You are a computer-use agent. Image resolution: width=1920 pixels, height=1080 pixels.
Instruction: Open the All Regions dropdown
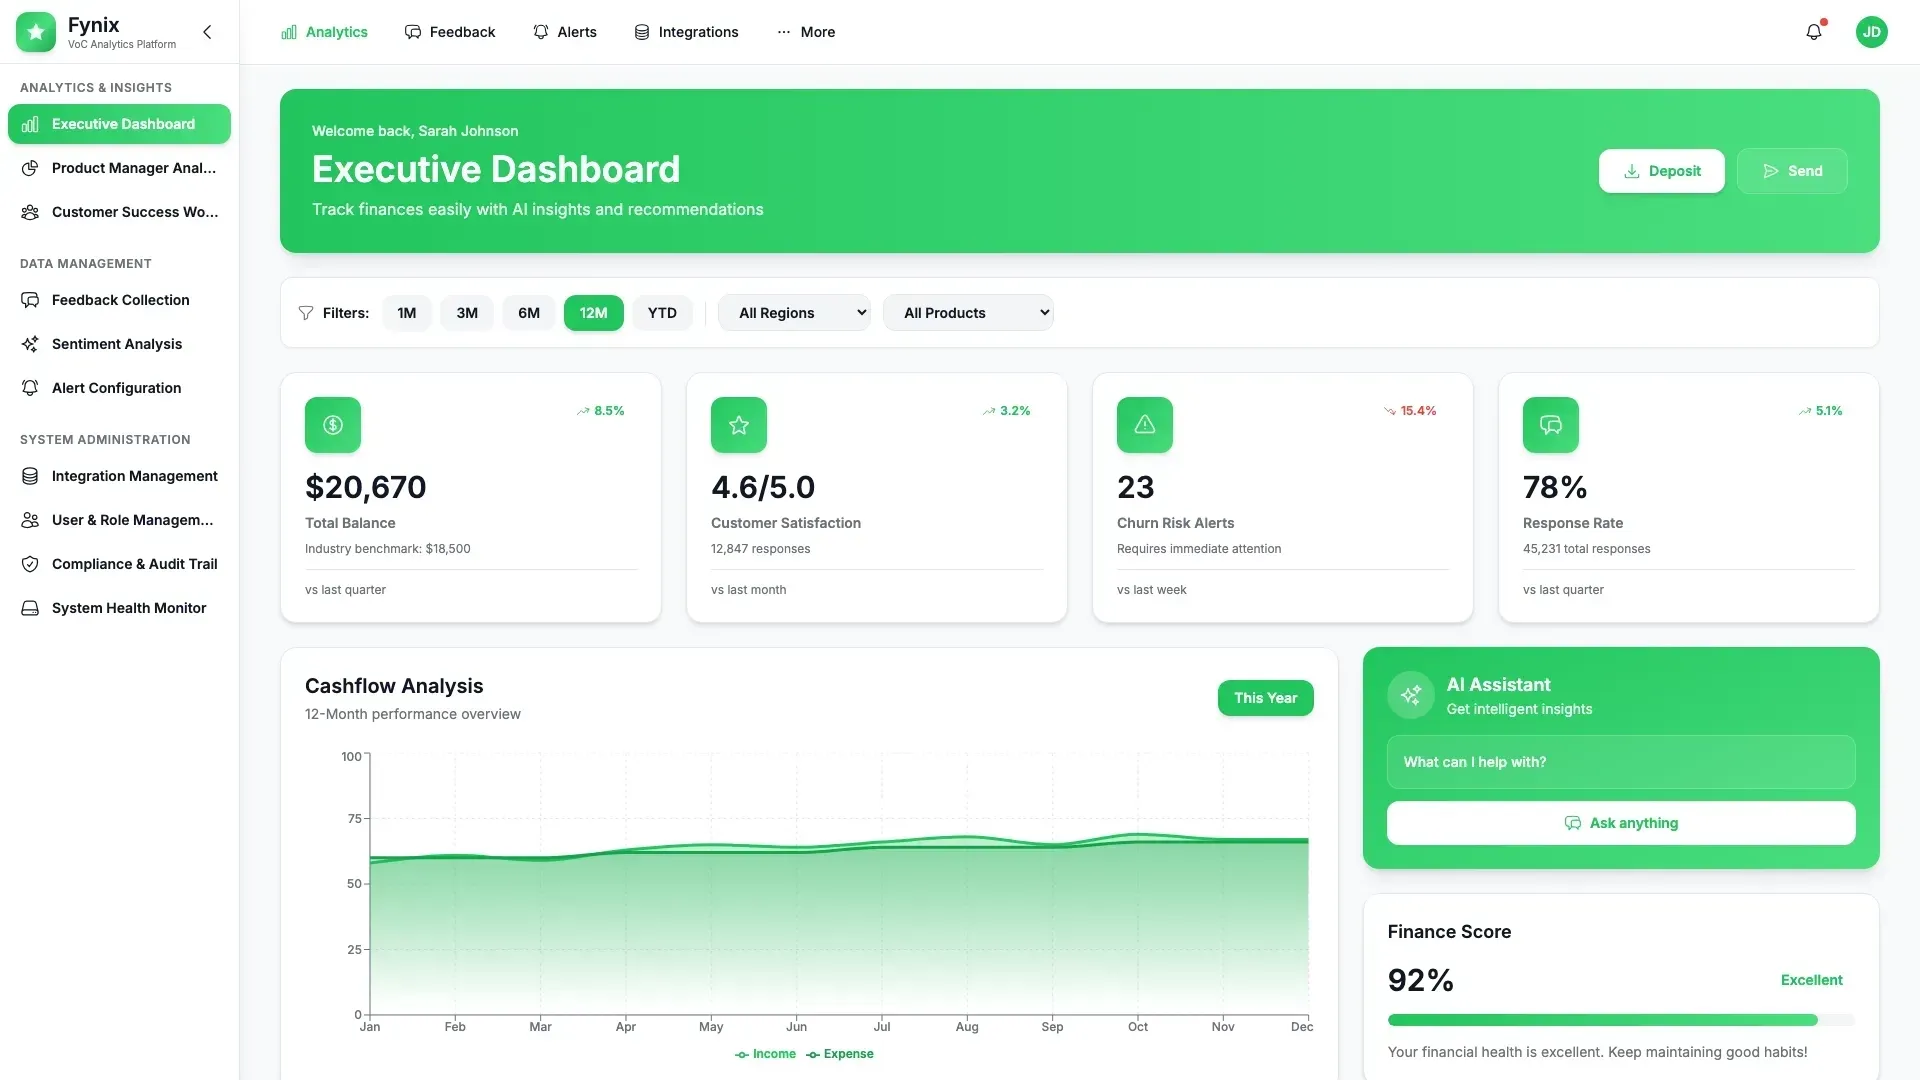click(x=795, y=313)
